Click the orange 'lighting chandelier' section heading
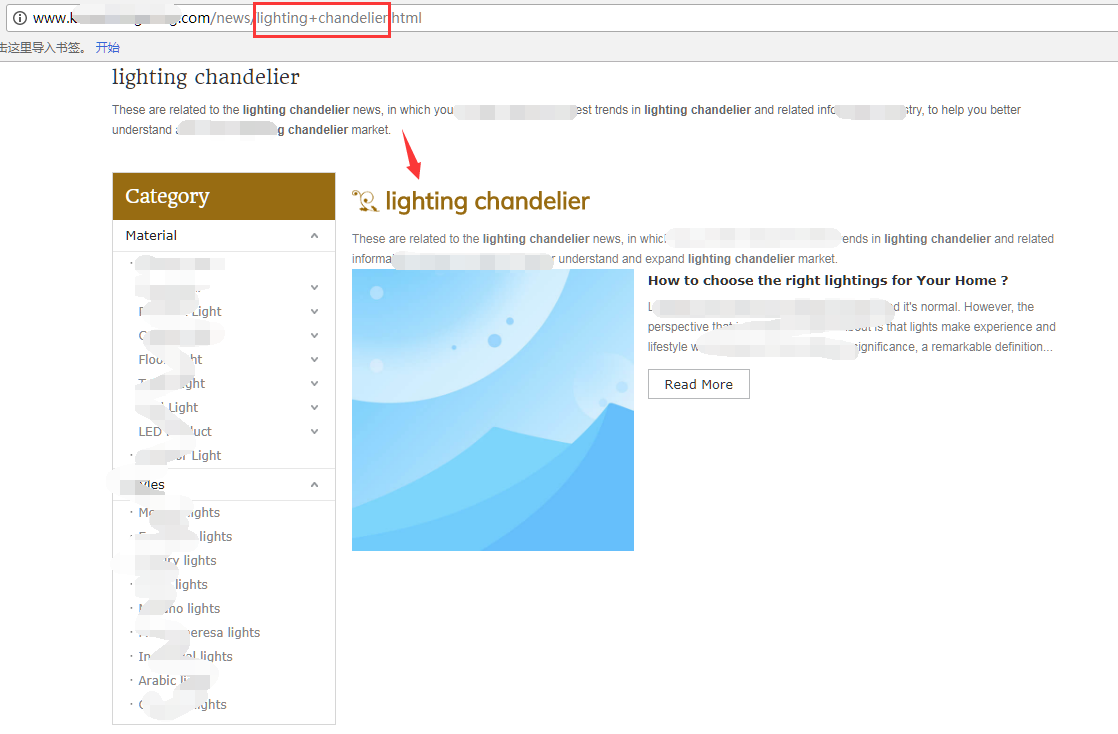The width and height of the screenshot is (1118, 734). pyautogui.click(x=487, y=201)
